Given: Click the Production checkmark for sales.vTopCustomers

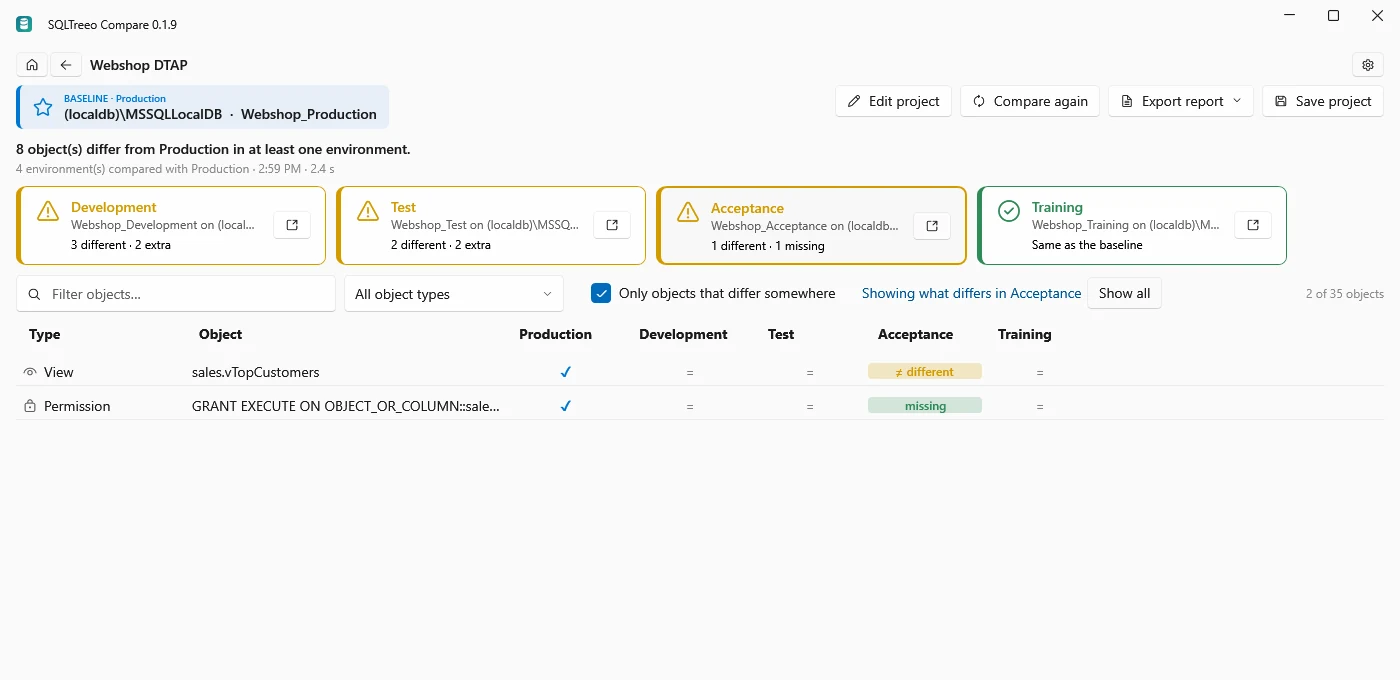Looking at the screenshot, I should click(x=565, y=372).
